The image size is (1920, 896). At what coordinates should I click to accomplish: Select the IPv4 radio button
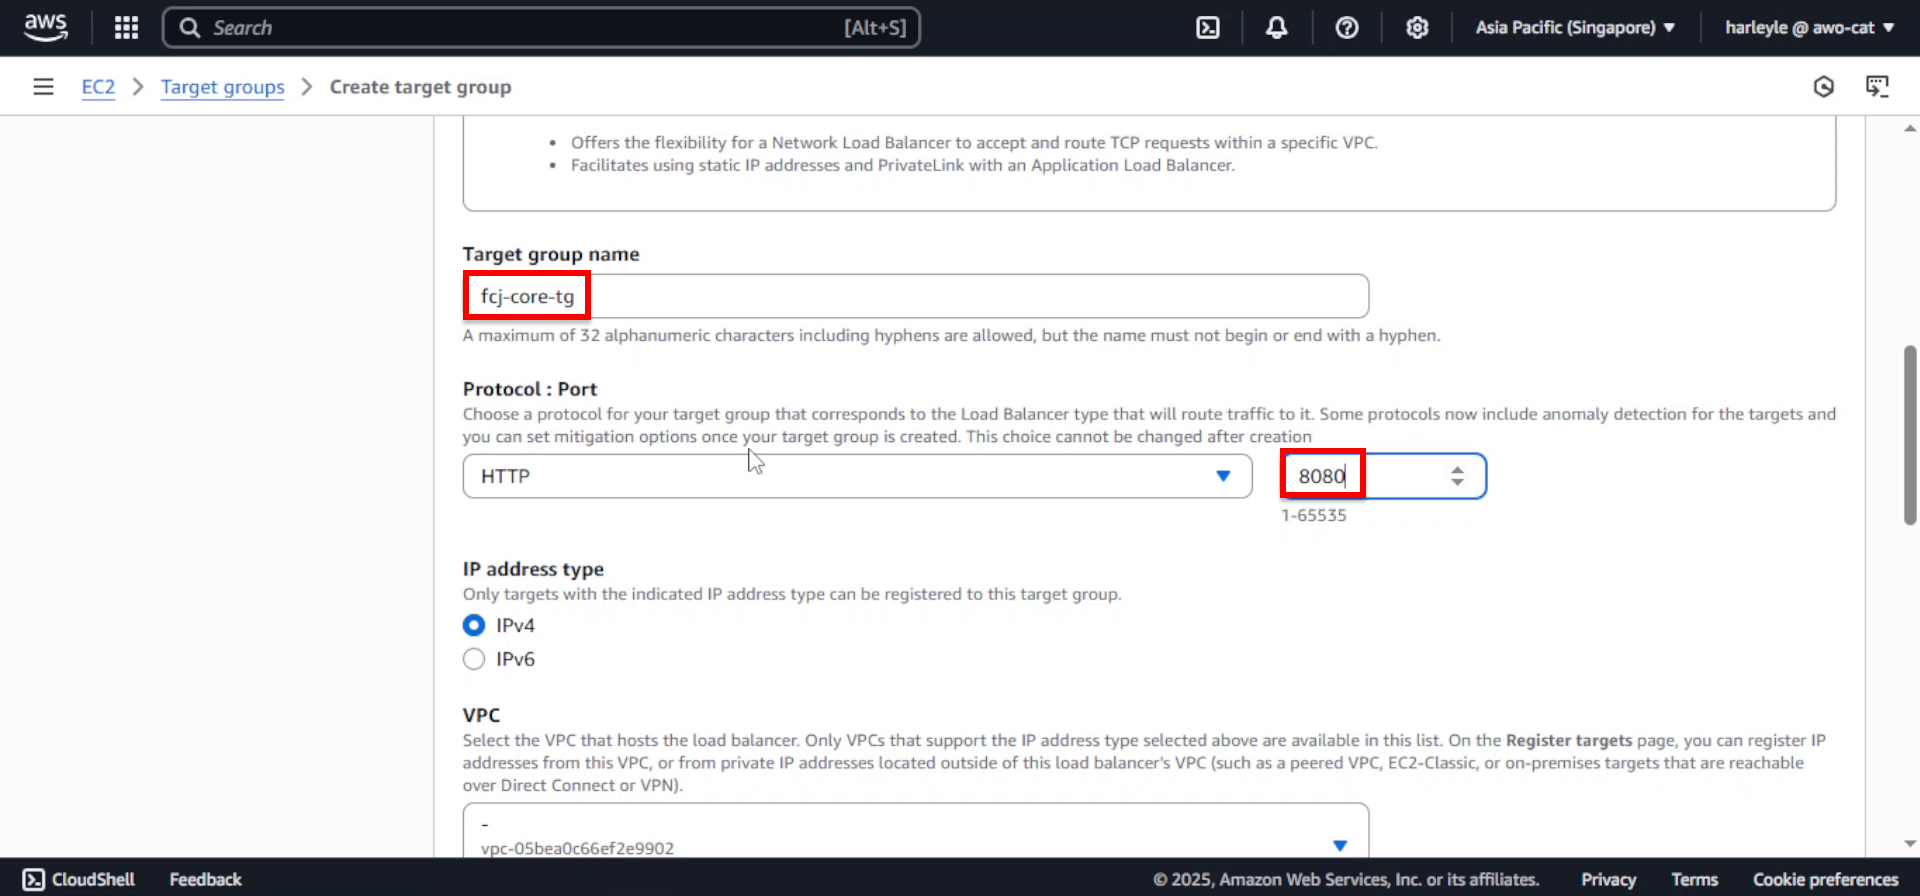click(474, 625)
